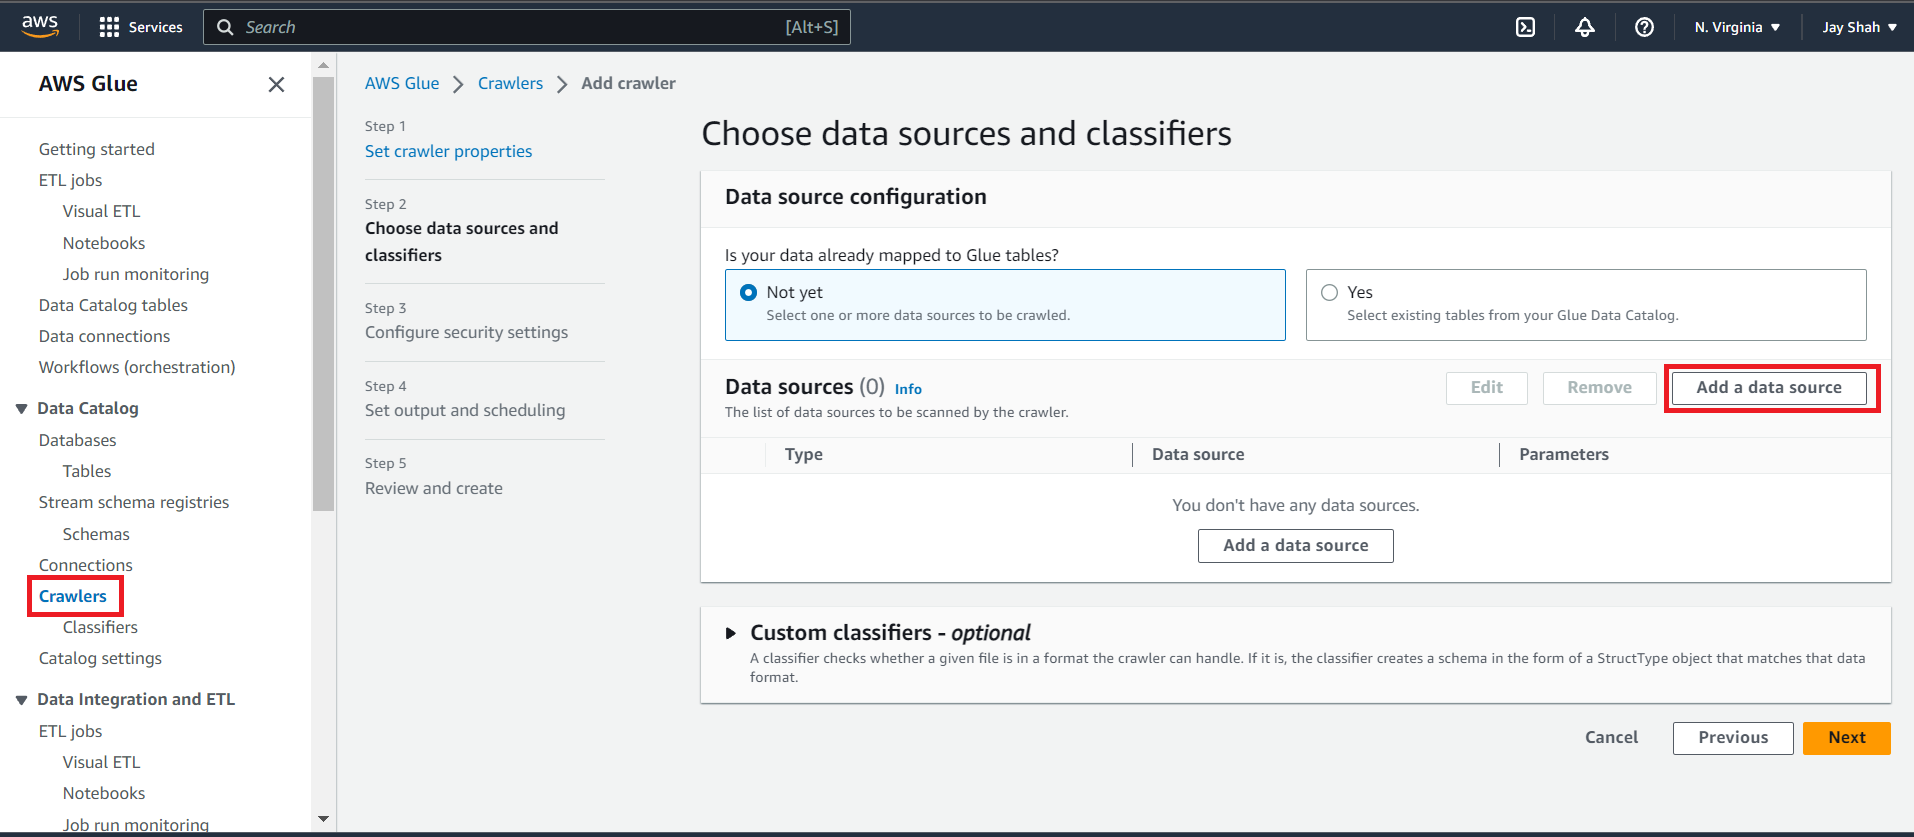
Task: Click the search magnifier icon
Action: pos(225,27)
